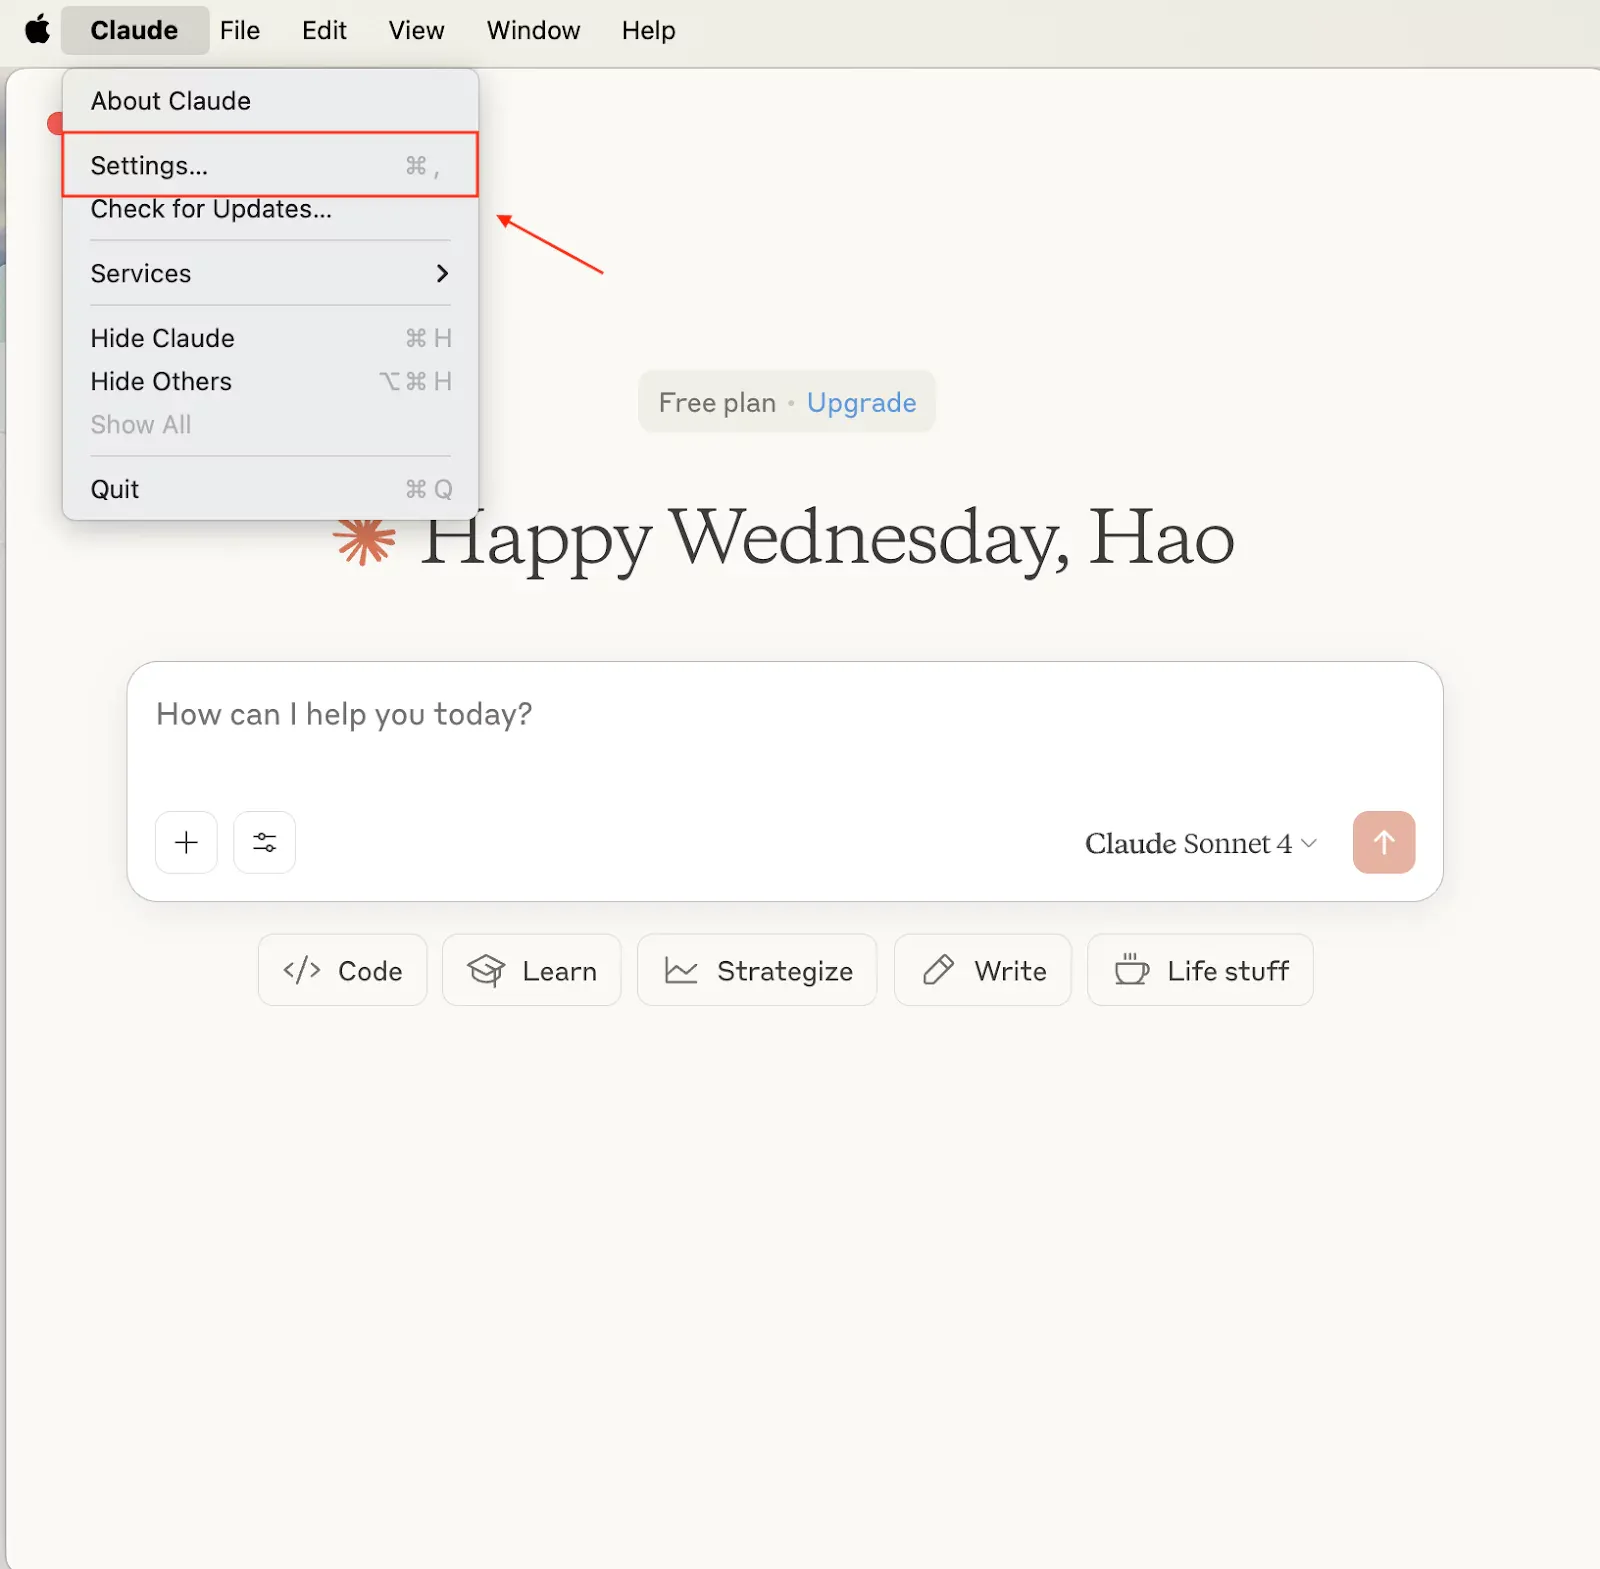Open the Window menu
Screen dimensions: 1600x1569
533,30
